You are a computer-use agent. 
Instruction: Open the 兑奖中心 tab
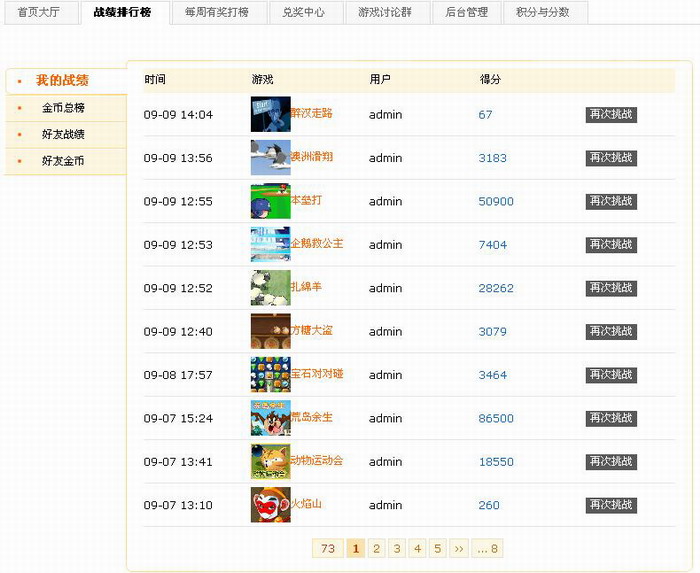pyautogui.click(x=304, y=12)
